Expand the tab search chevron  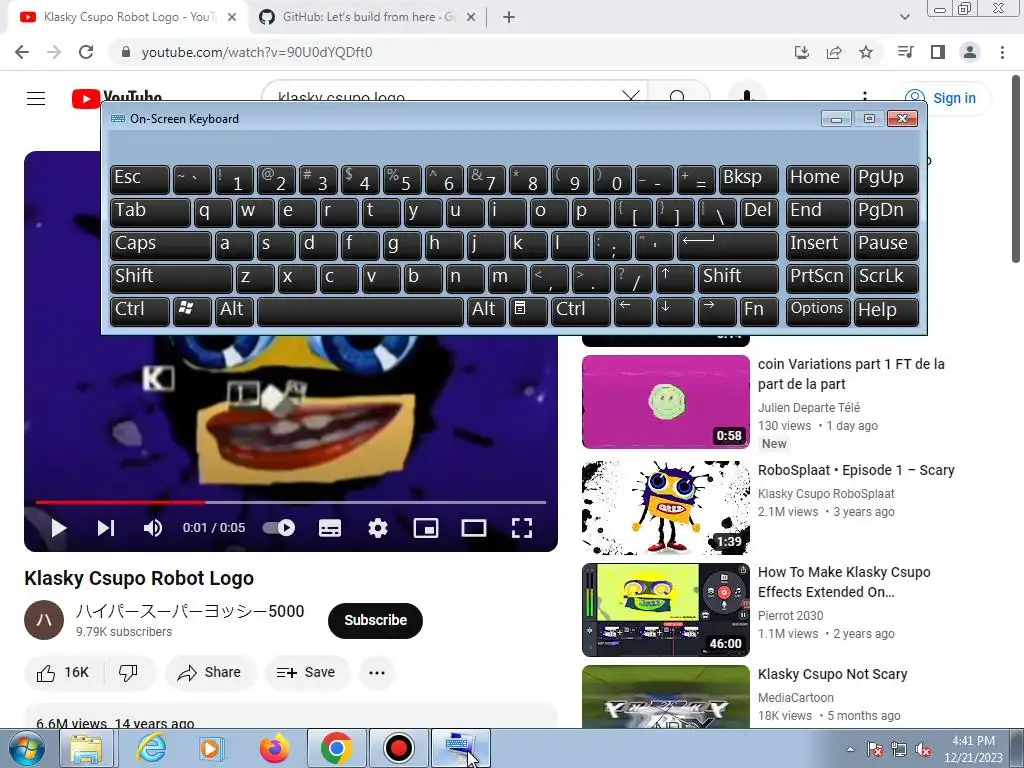click(904, 17)
